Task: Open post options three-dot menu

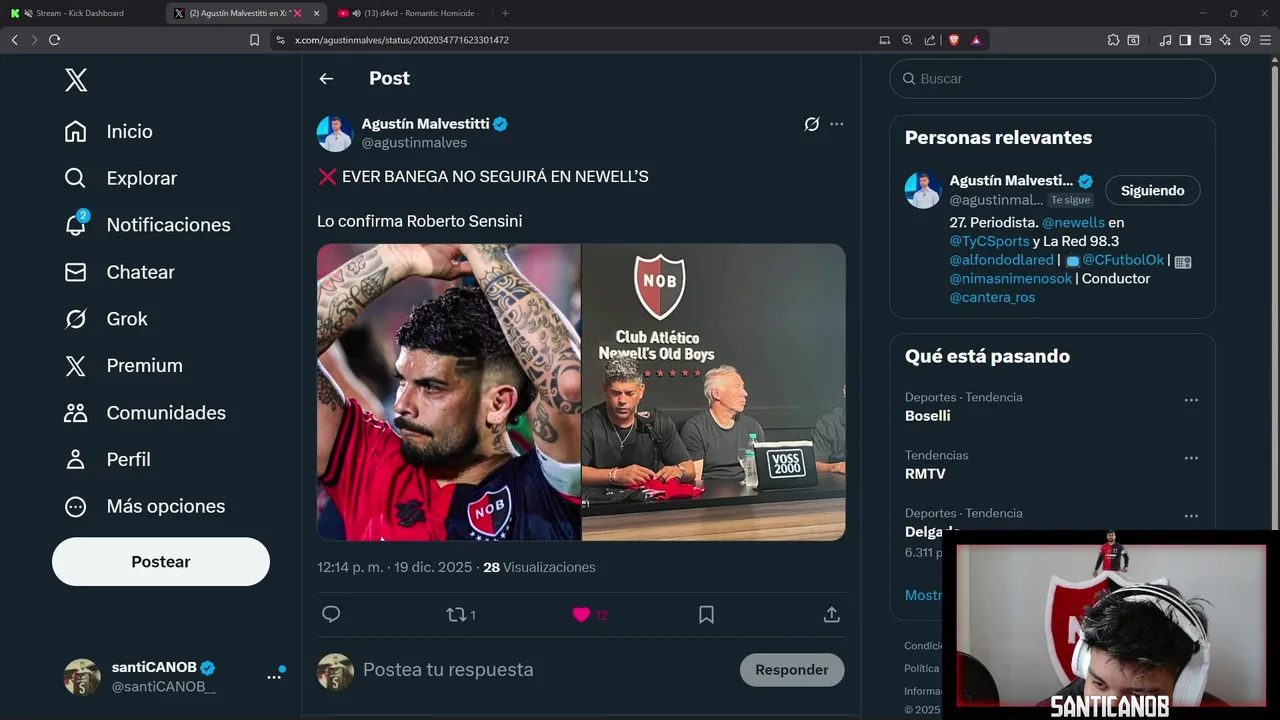Action: (x=836, y=124)
